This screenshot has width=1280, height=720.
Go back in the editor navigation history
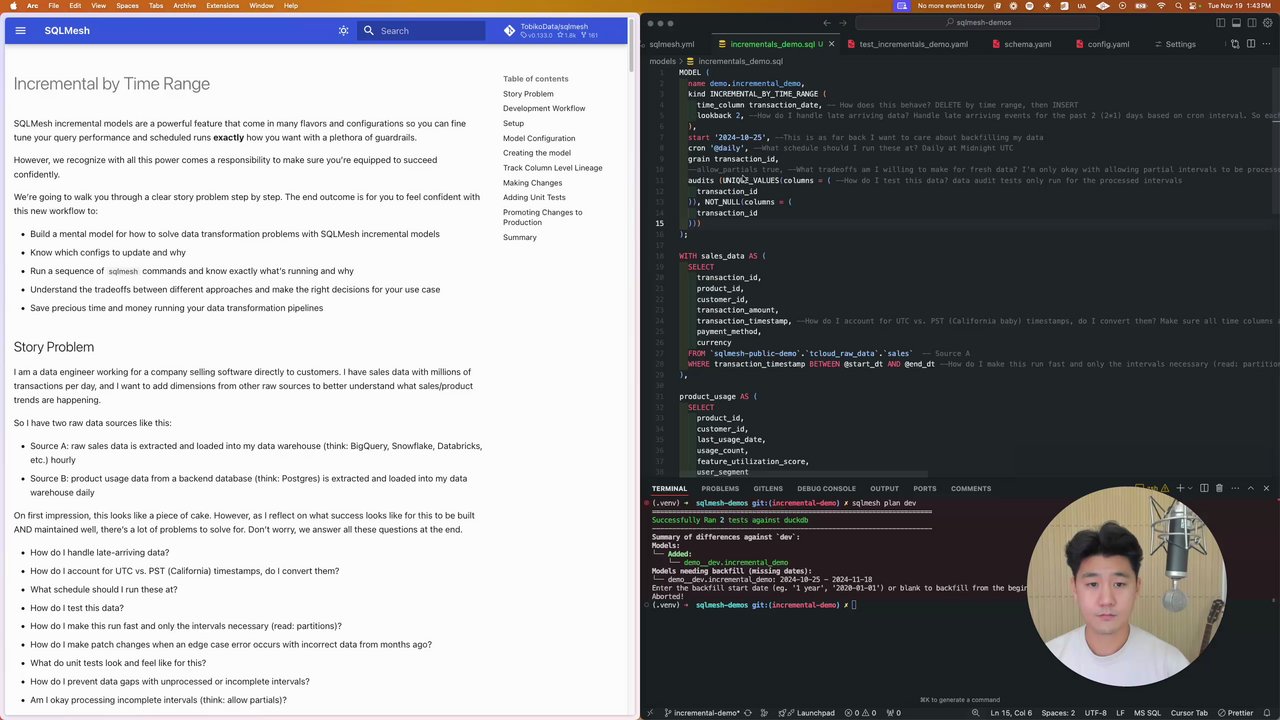827,22
